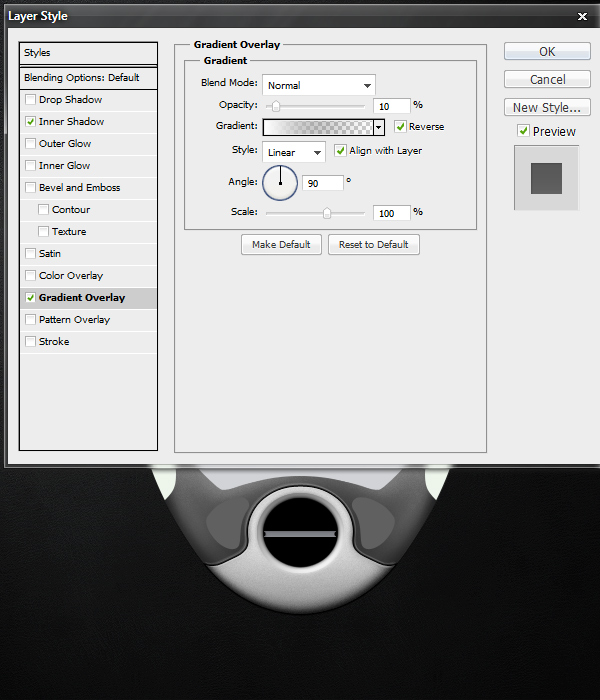600x700 pixels.
Task: Click the Scale slider handle
Action: click(327, 213)
